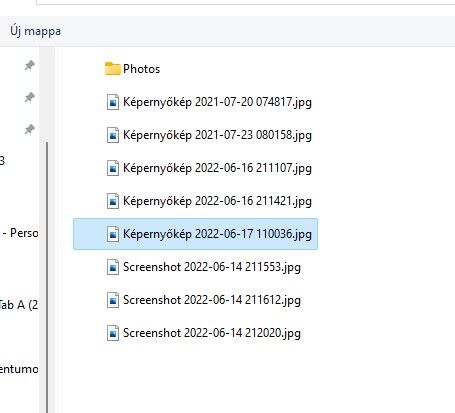Image resolution: width=455 pixels, height=413 pixels.
Task: Select file name Screenshot 2022-06-14 211553.jpg
Action: [212, 267]
